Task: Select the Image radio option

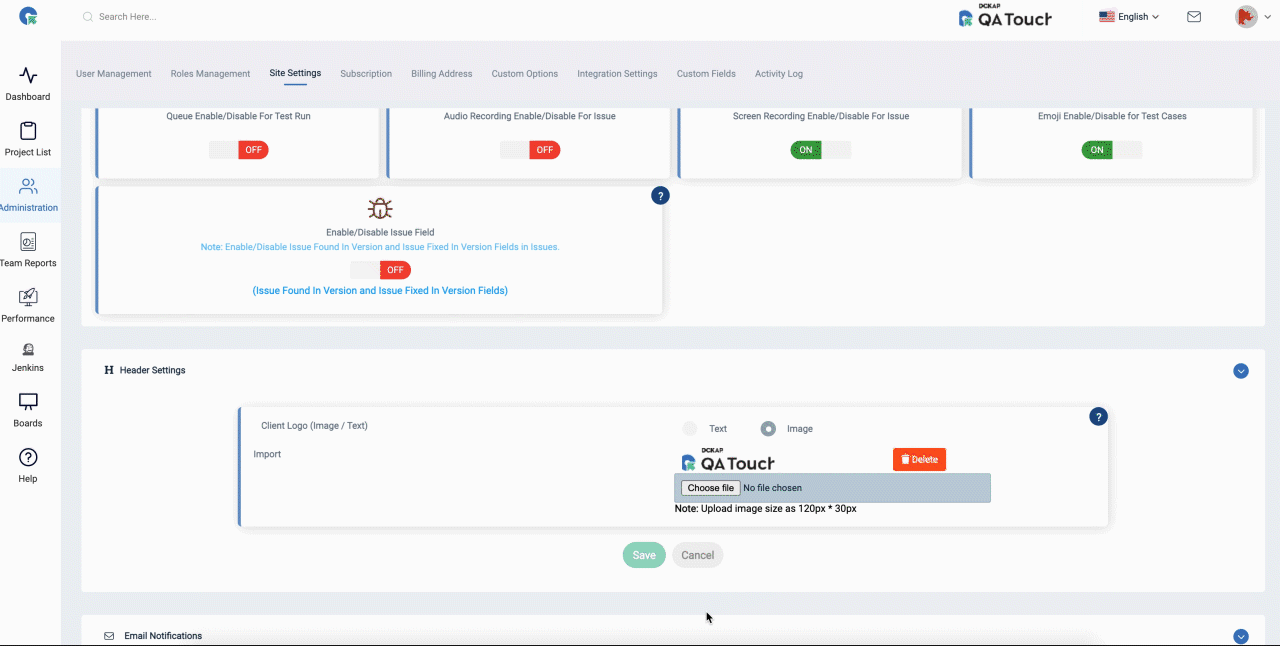Action: coord(768,428)
